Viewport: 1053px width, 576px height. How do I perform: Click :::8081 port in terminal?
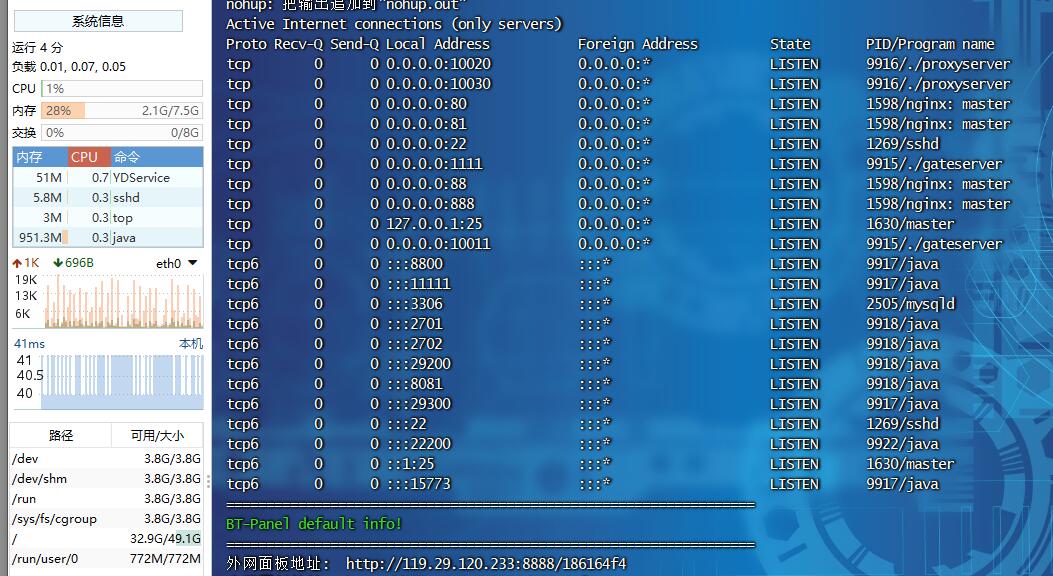415,384
